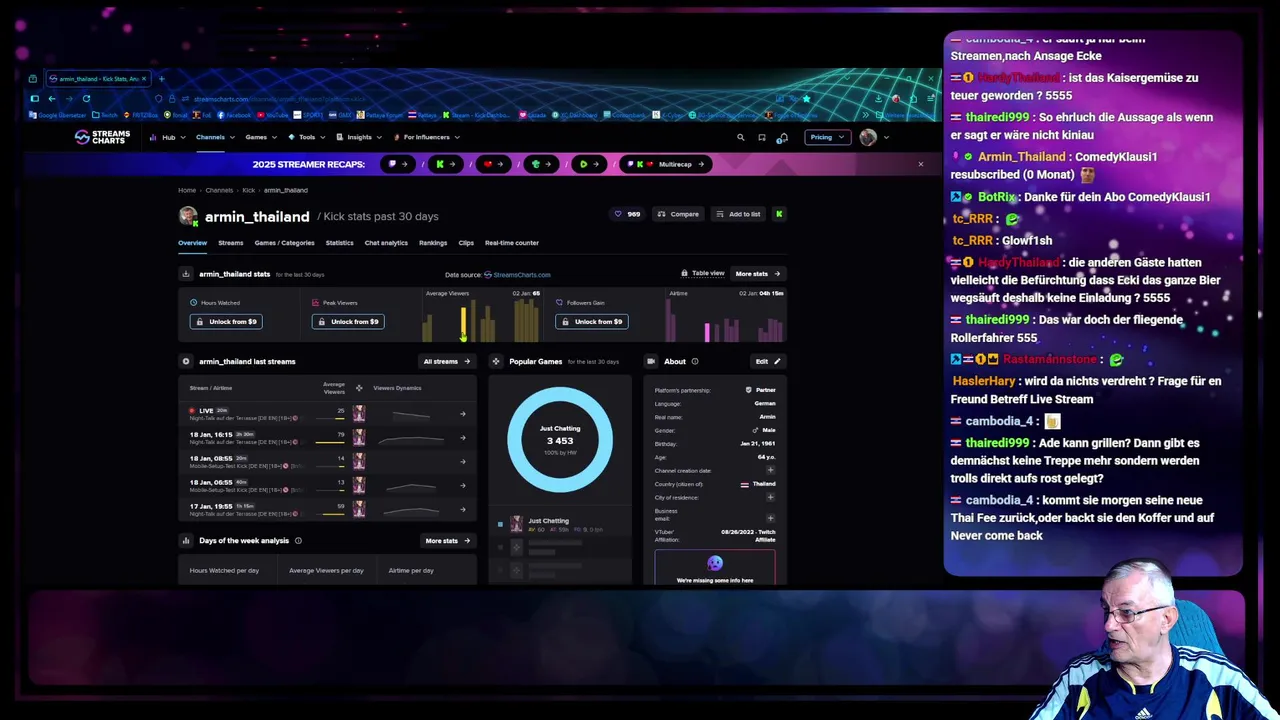
Task: Click the heart followers count 969
Action: pos(627,214)
